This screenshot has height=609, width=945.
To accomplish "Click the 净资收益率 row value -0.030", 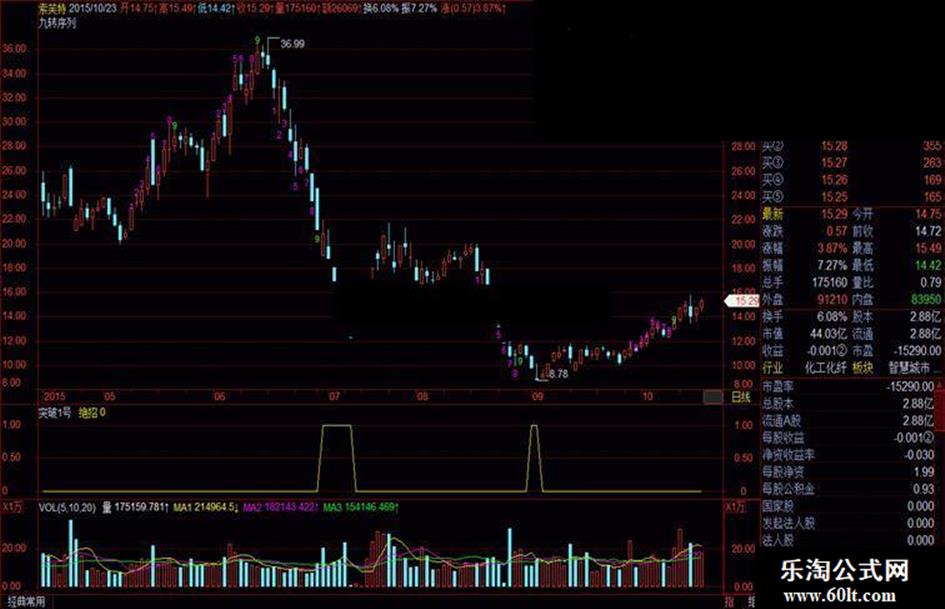I will [919, 455].
